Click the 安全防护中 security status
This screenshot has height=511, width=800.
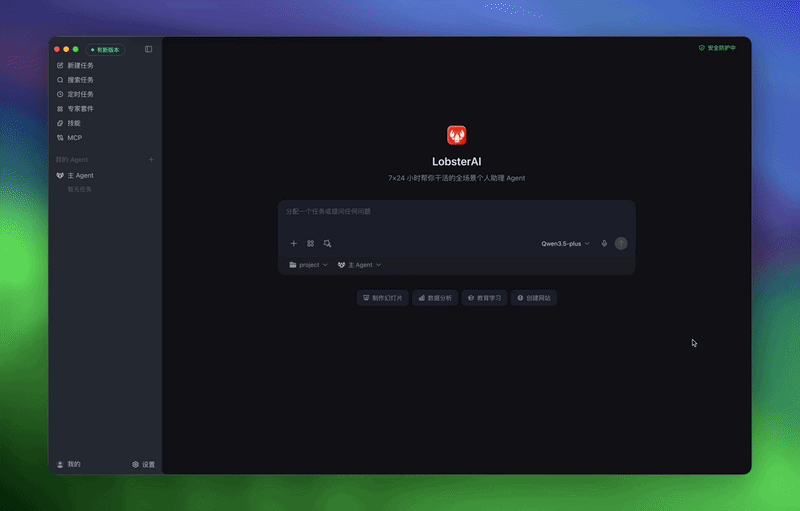pyautogui.click(x=717, y=48)
